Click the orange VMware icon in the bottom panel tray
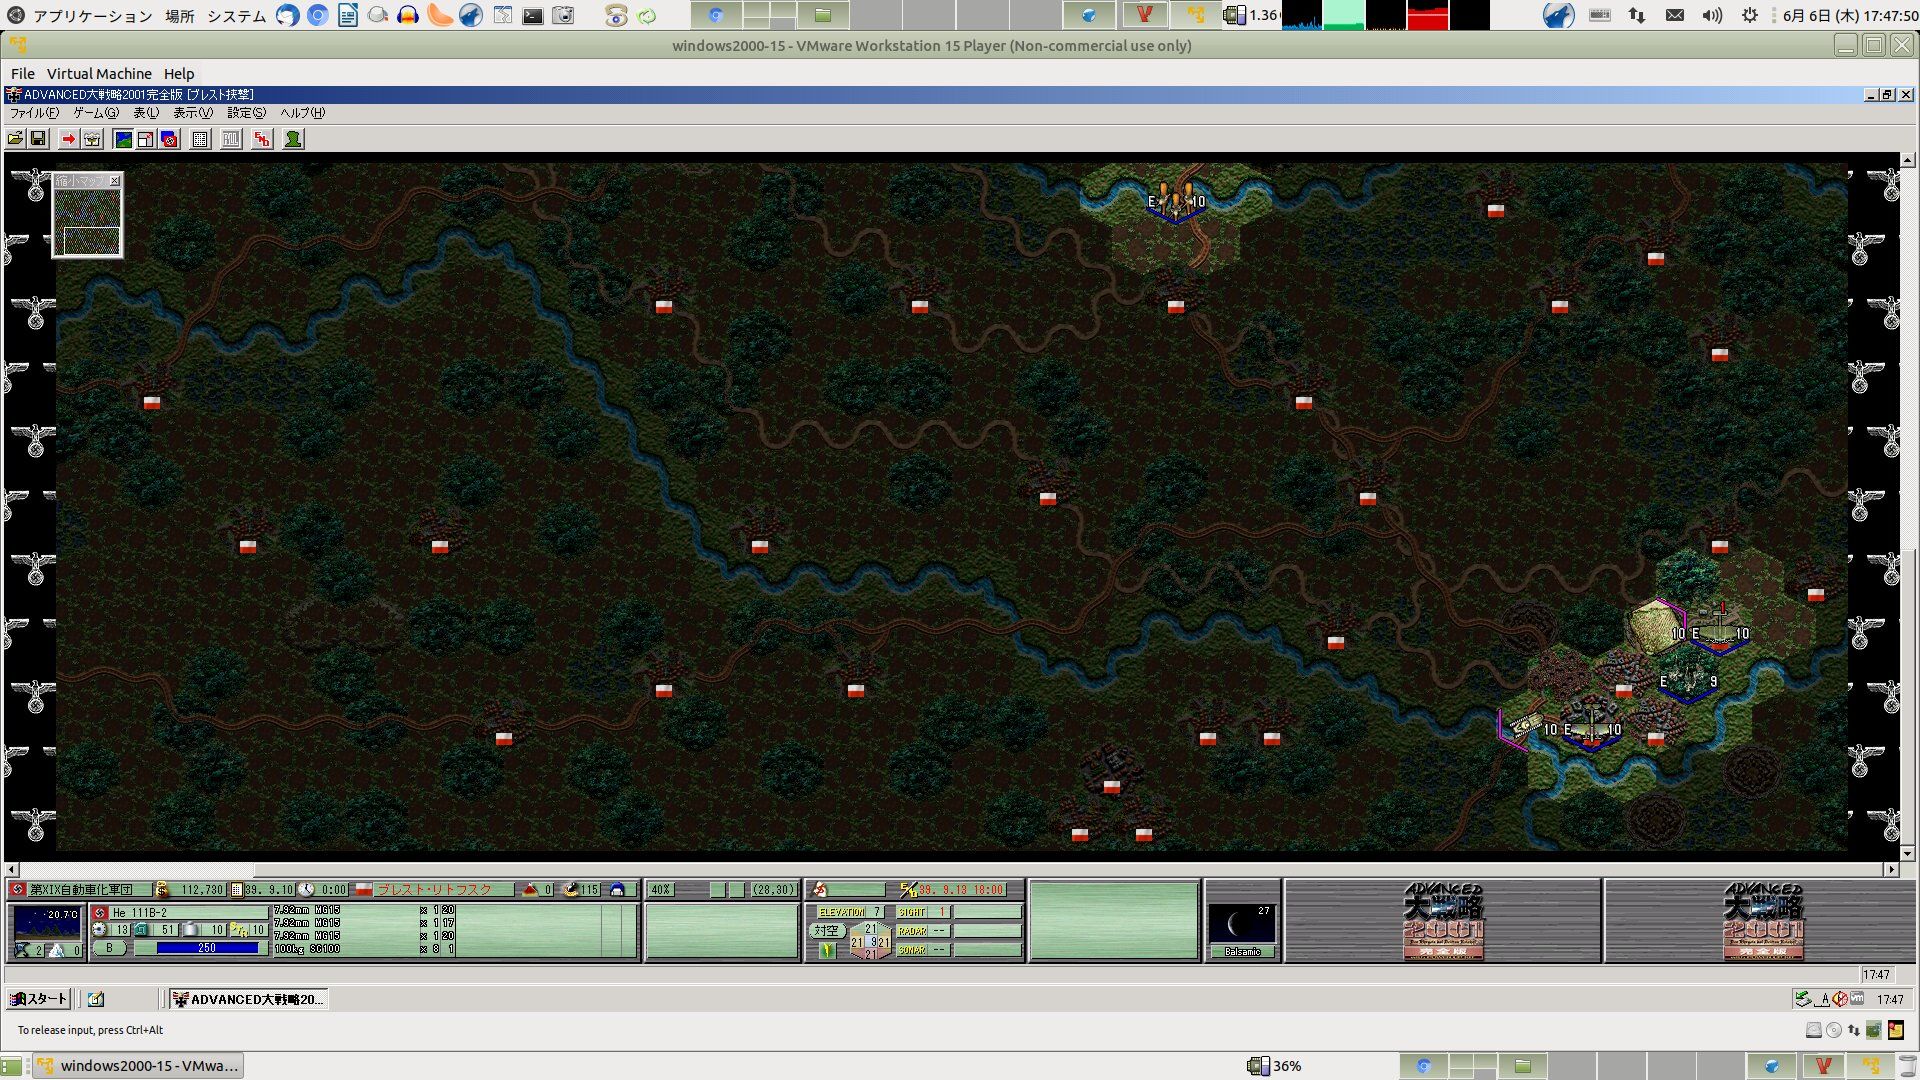This screenshot has height=1080, width=1920. click(x=1870, y=1066)
